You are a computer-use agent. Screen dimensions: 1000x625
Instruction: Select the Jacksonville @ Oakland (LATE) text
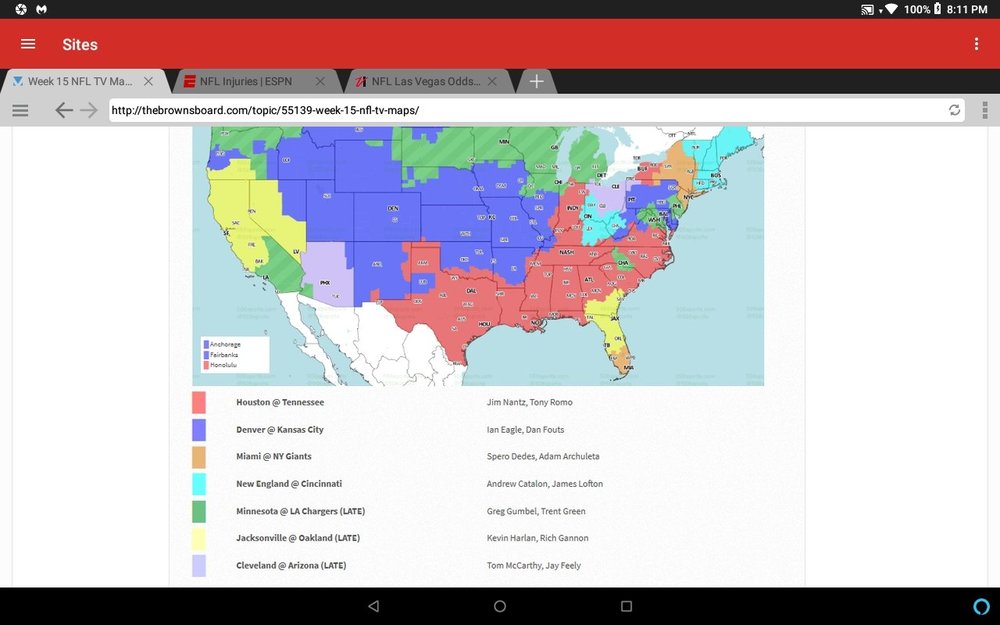(298, 538)
